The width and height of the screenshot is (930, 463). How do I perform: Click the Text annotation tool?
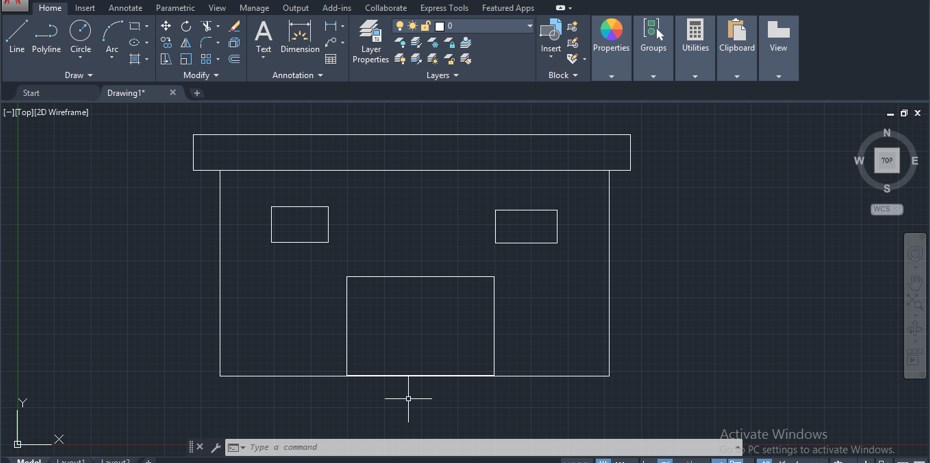click(x=263, y=37)
